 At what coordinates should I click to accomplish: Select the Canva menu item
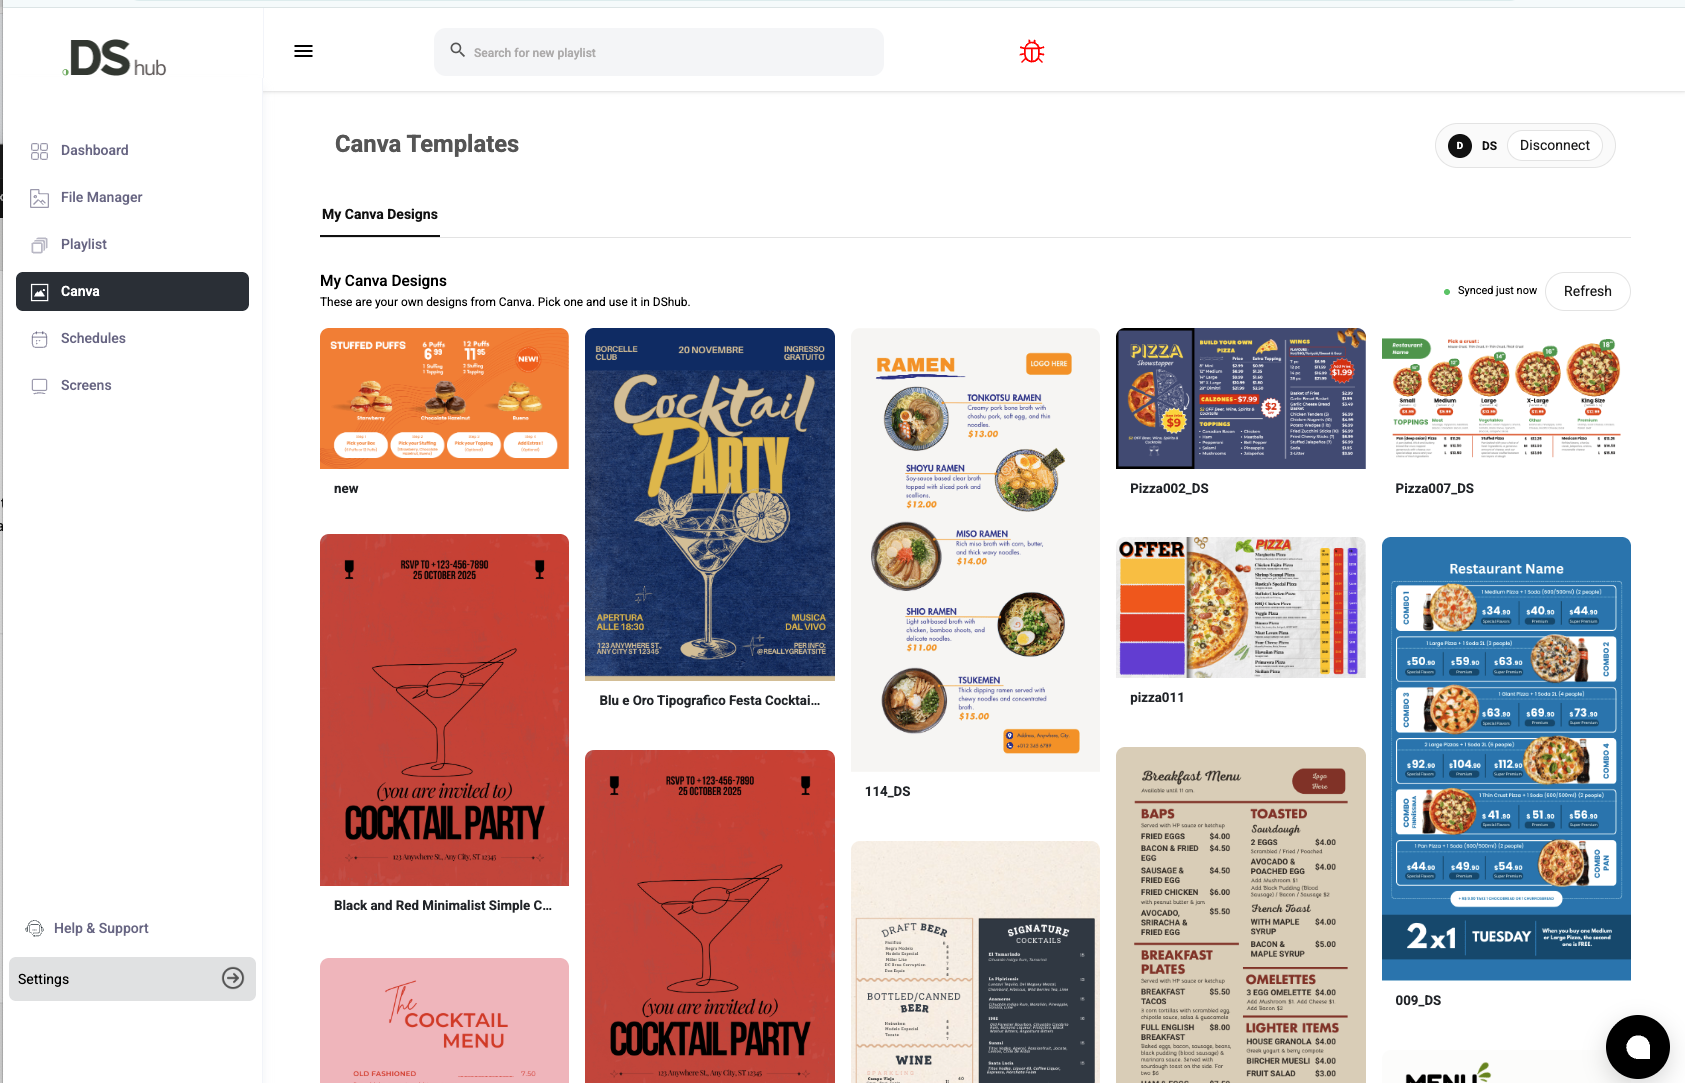132,291
